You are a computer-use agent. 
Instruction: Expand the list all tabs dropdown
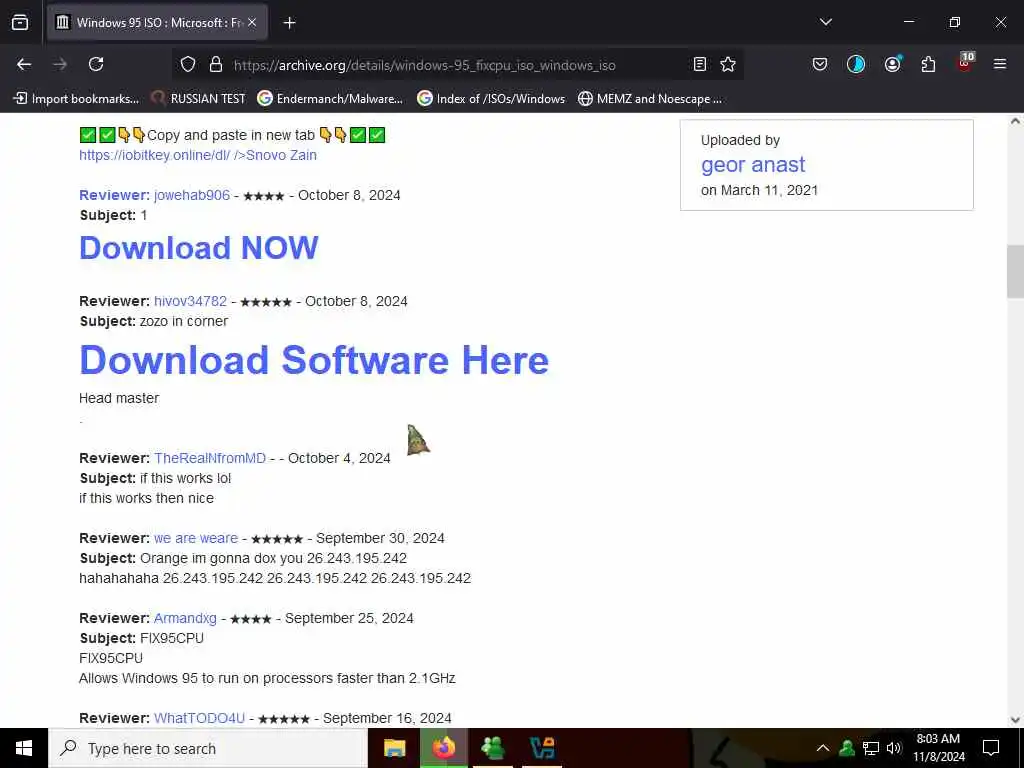pyautogui.click(x=825, y=22)
